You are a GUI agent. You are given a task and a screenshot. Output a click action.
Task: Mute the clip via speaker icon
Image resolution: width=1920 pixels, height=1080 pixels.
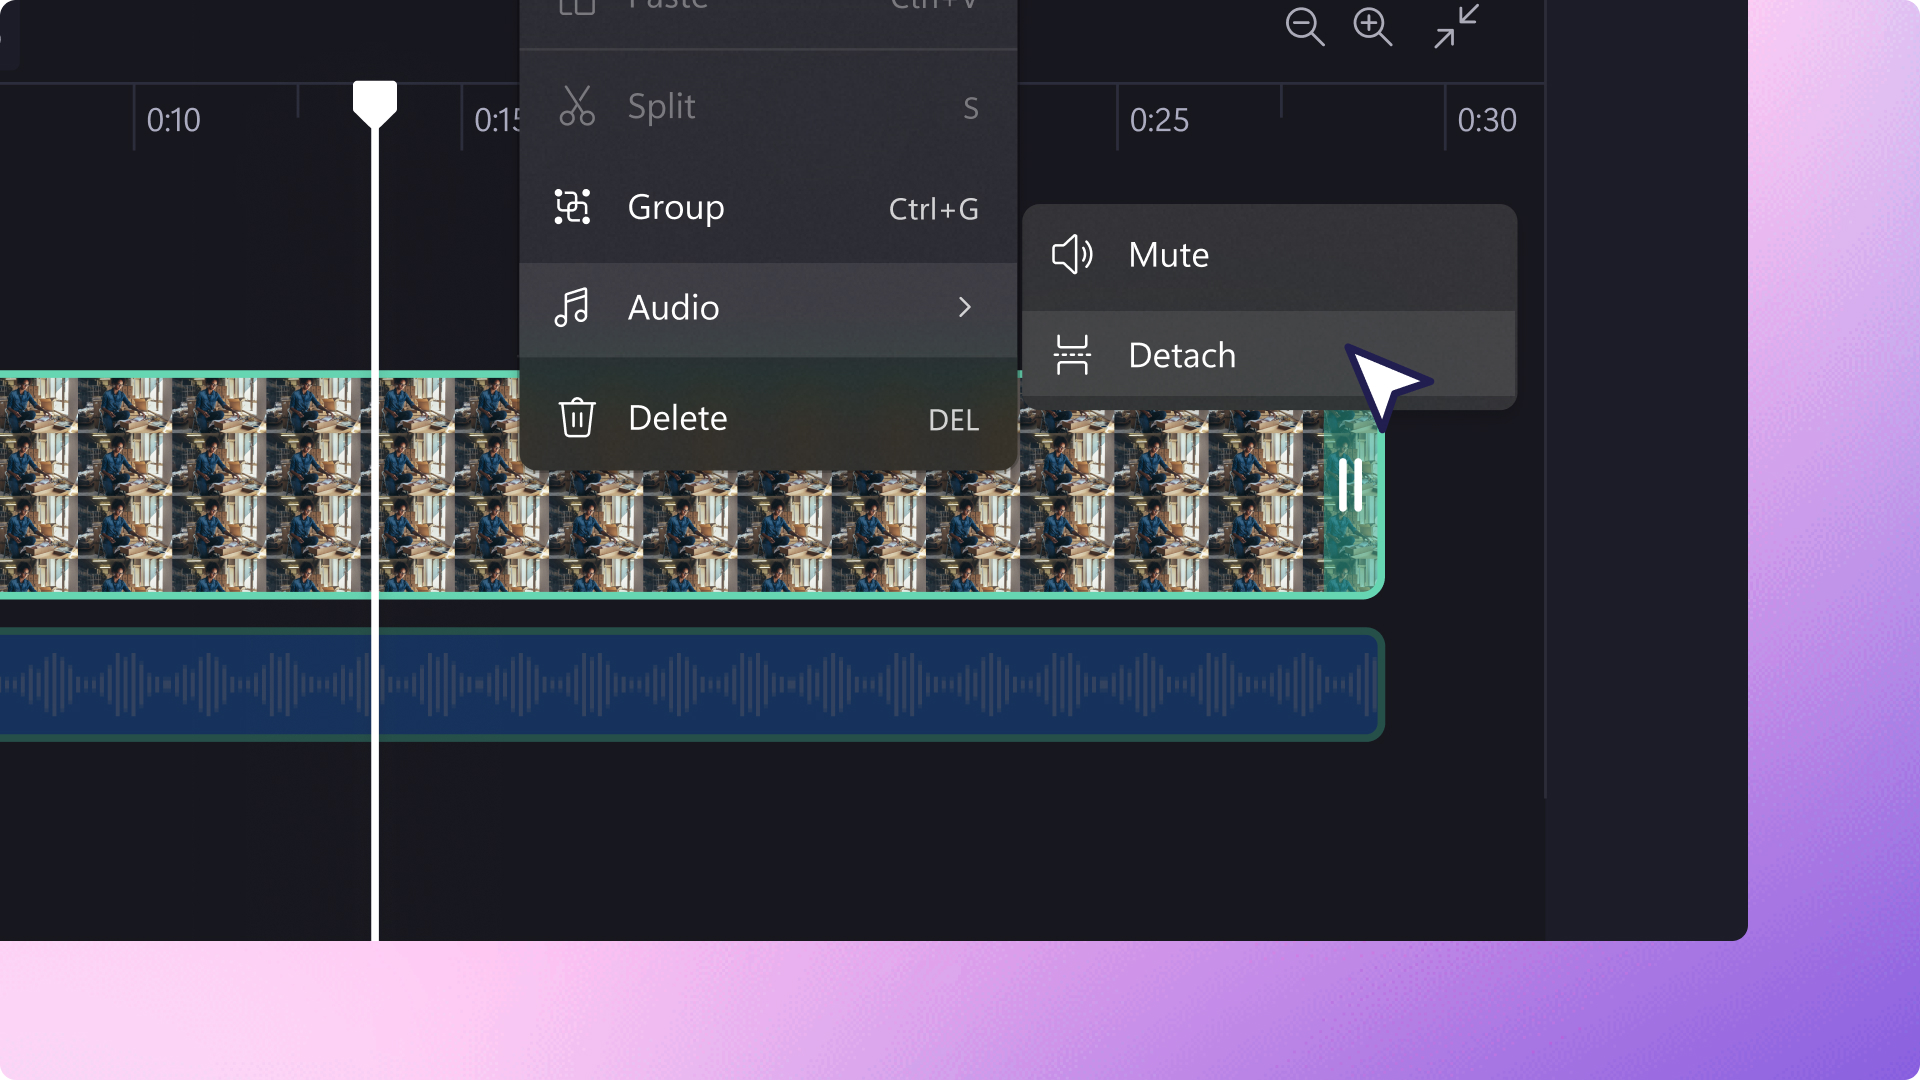coord(1072,254)
